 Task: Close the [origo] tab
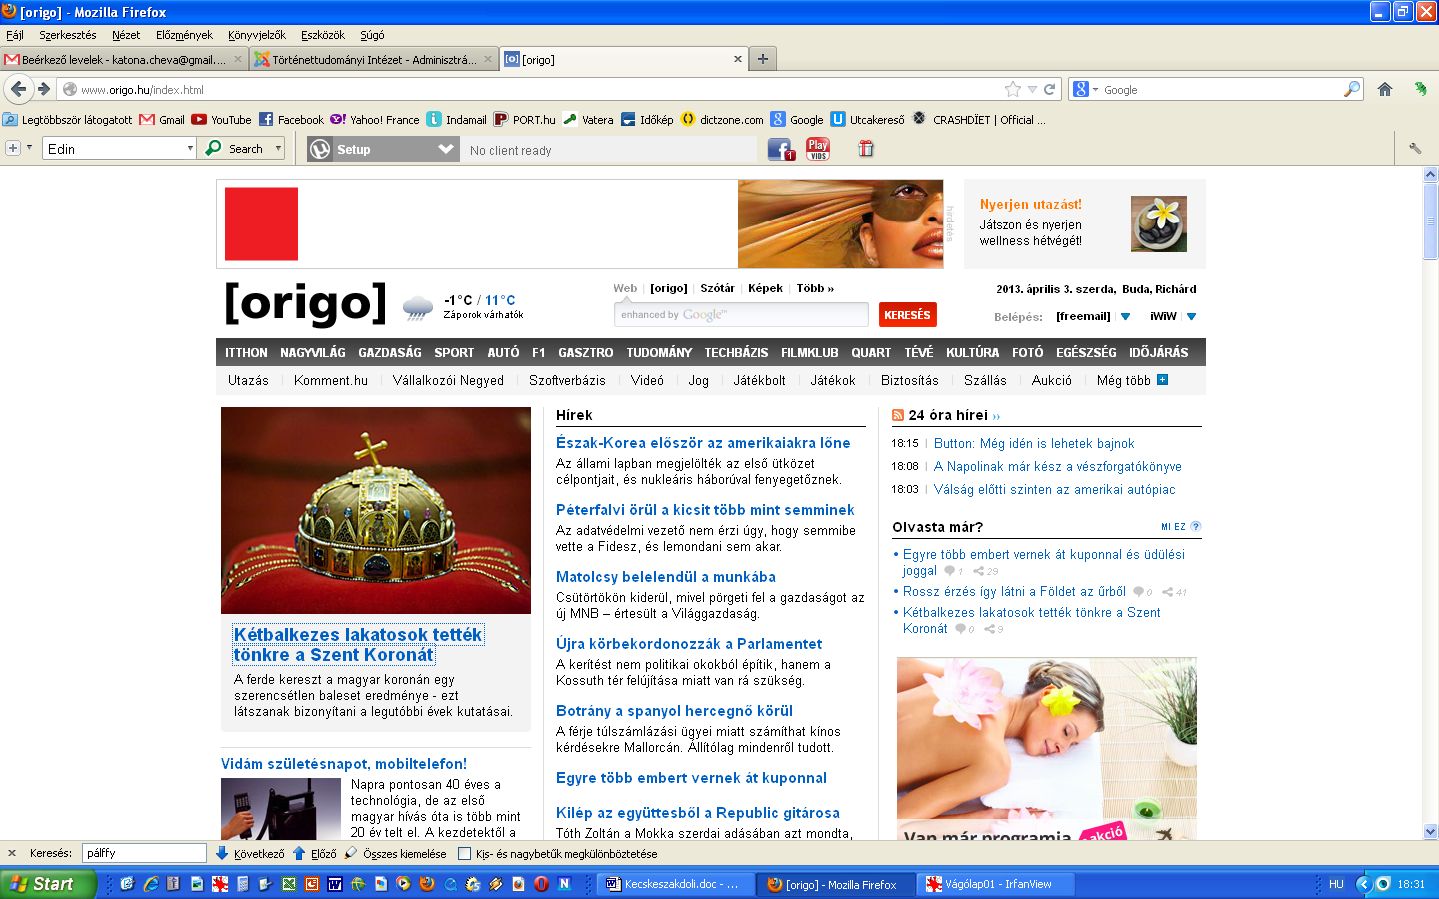coord(738,59)
